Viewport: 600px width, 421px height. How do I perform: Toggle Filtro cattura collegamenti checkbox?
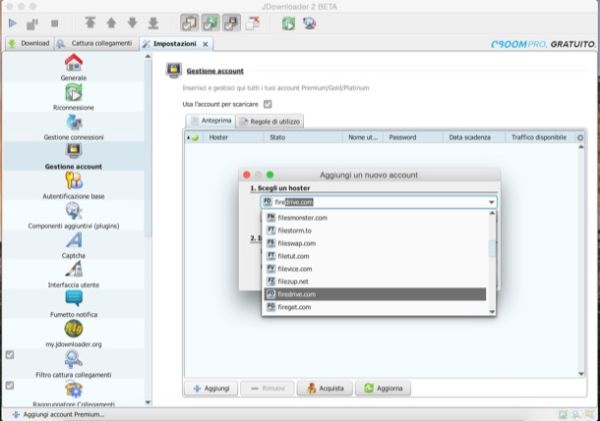click(9, 355)
